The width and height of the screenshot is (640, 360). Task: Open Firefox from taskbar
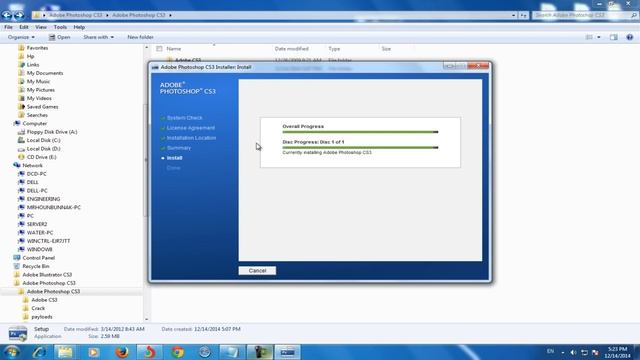pos(121,352)
